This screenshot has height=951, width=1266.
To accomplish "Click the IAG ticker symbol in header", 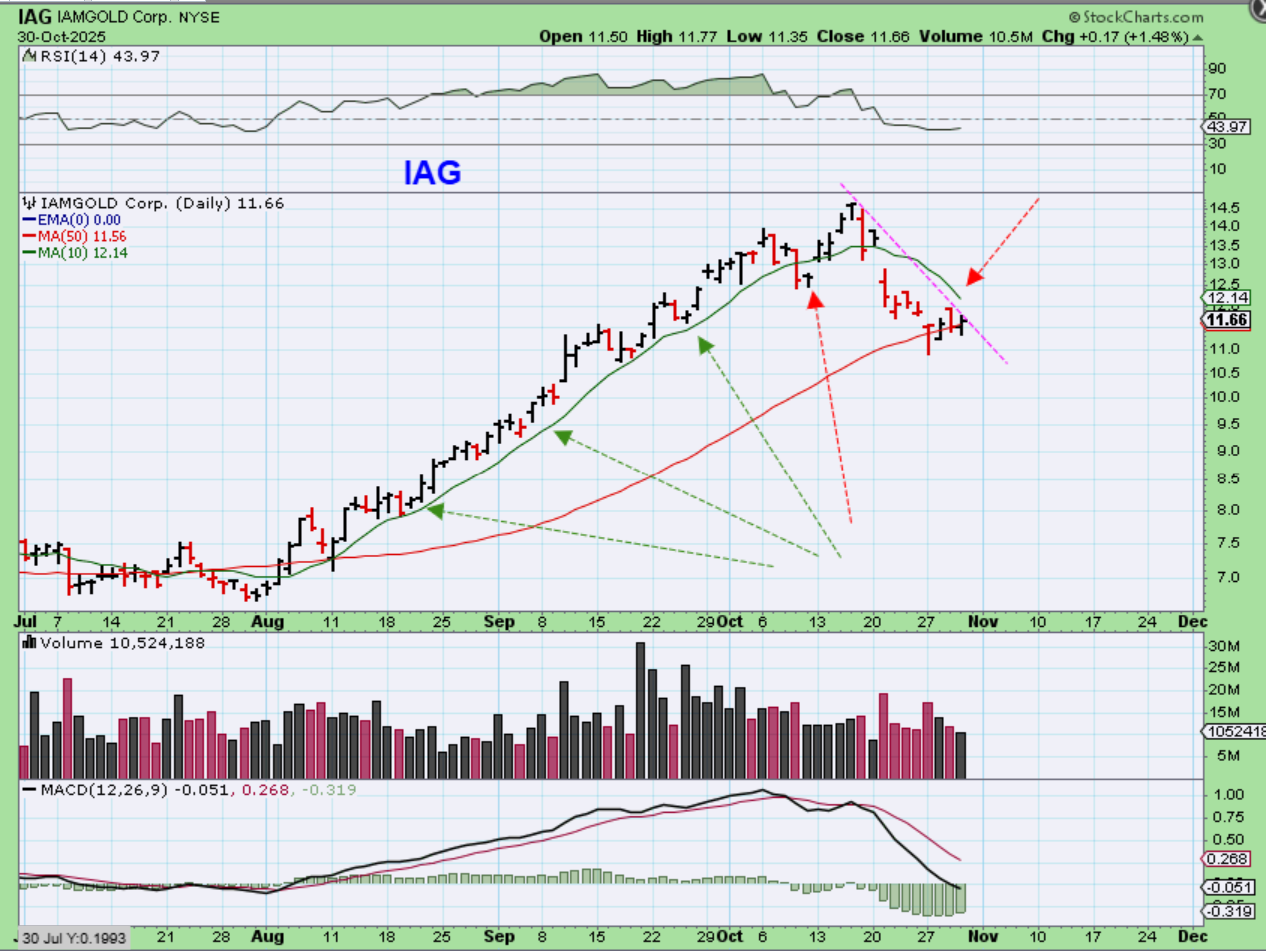I will (33, 17).
